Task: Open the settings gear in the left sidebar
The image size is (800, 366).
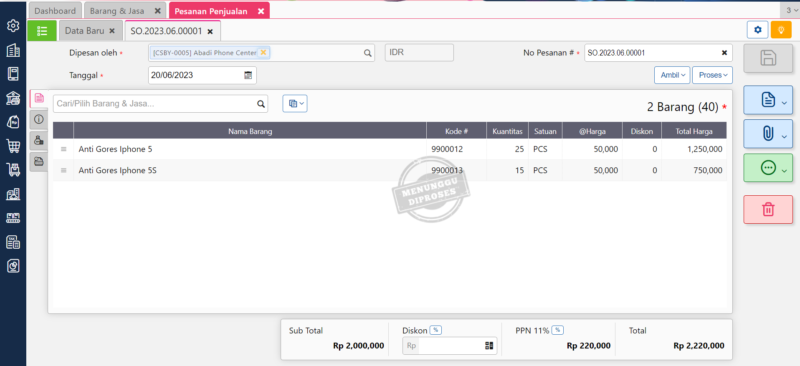Action: pos(13,26)
